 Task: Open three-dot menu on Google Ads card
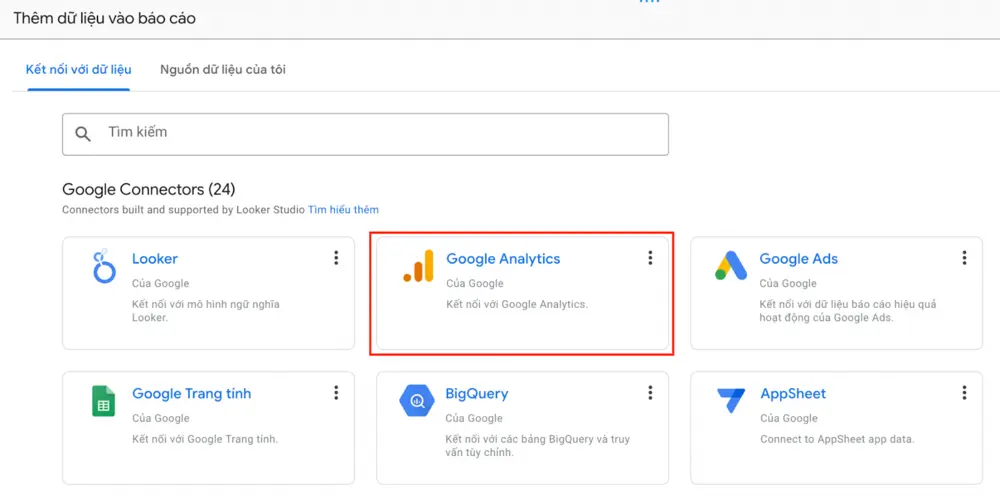[x=964, y=258]
